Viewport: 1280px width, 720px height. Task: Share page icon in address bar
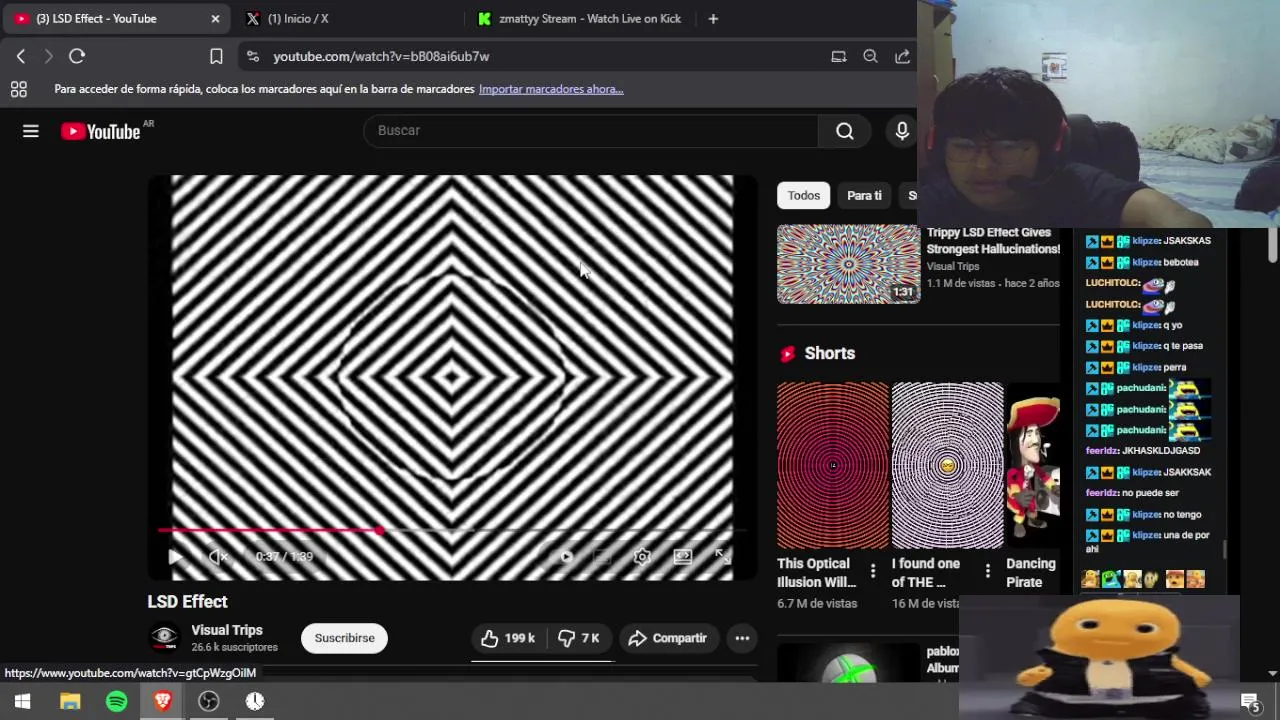pos(902,57)
